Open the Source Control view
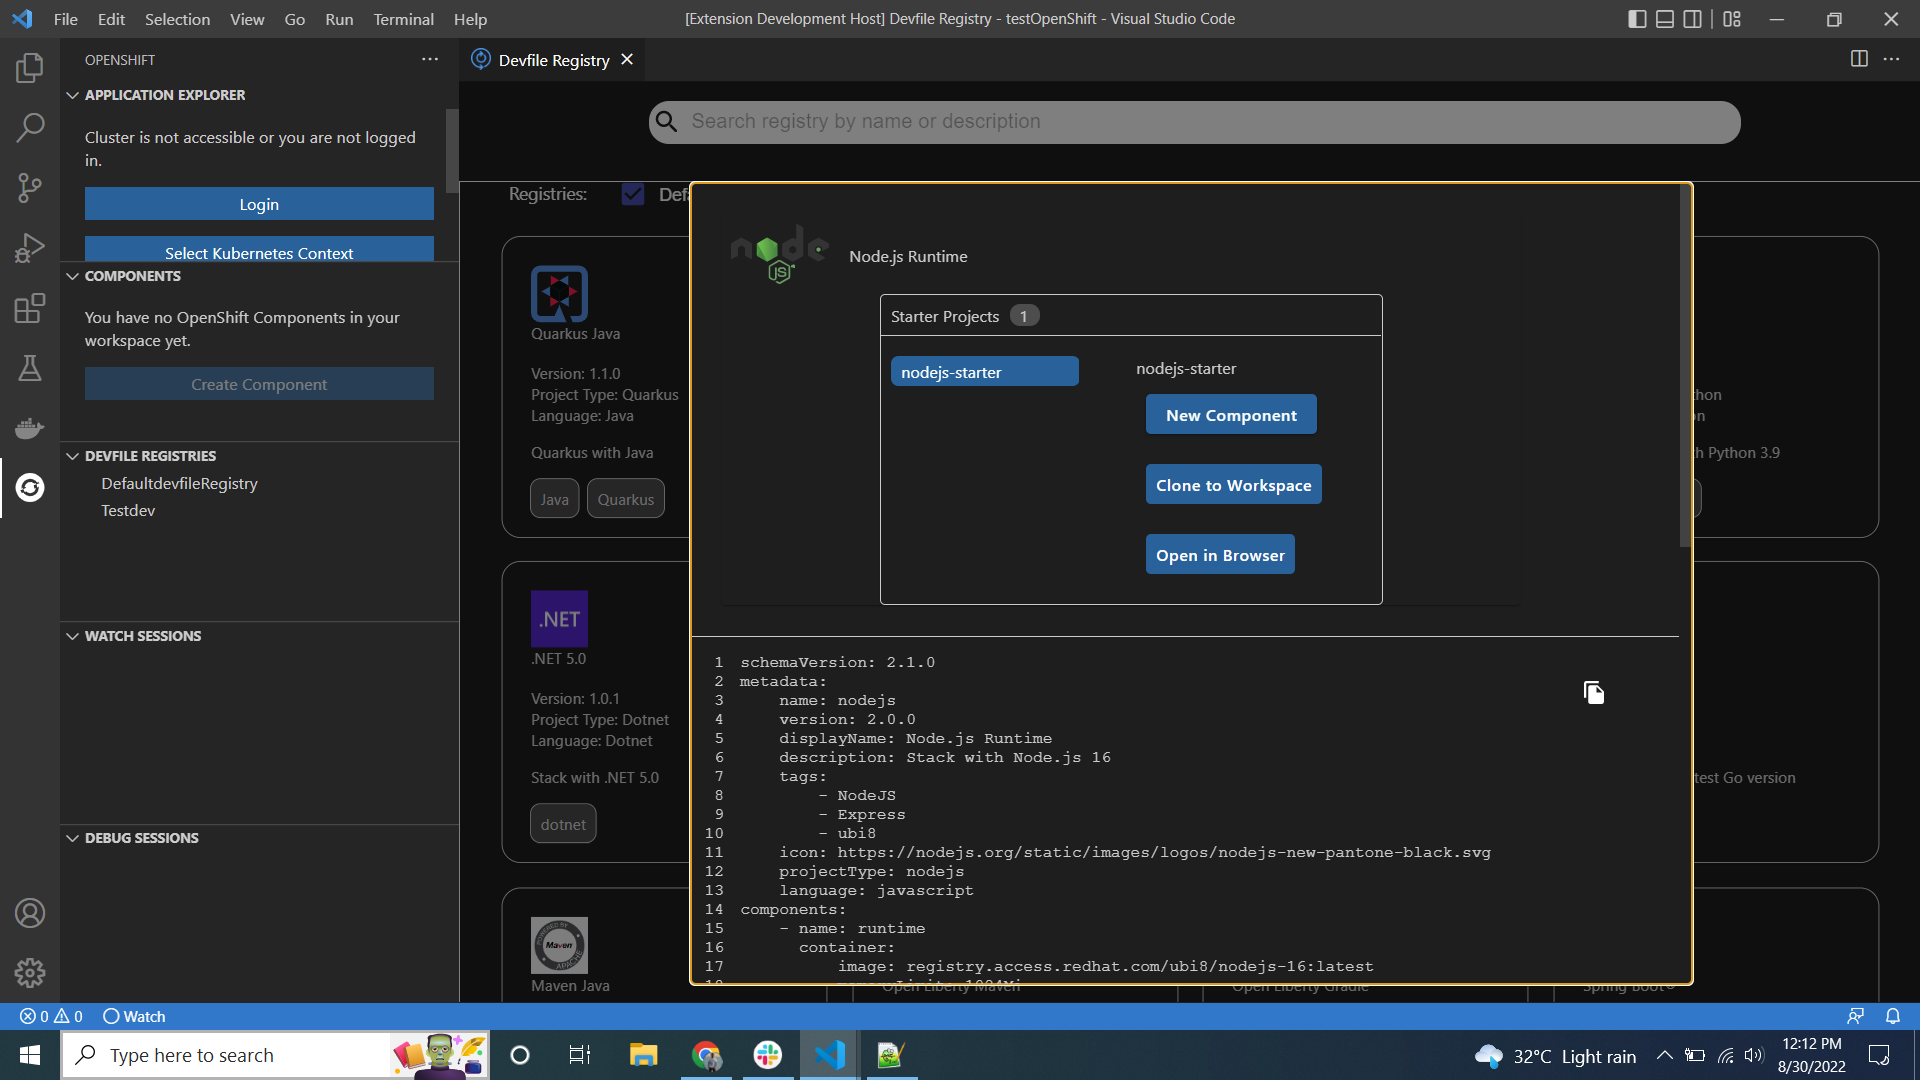This screenshot has height=1080, width=1920. 30,187
